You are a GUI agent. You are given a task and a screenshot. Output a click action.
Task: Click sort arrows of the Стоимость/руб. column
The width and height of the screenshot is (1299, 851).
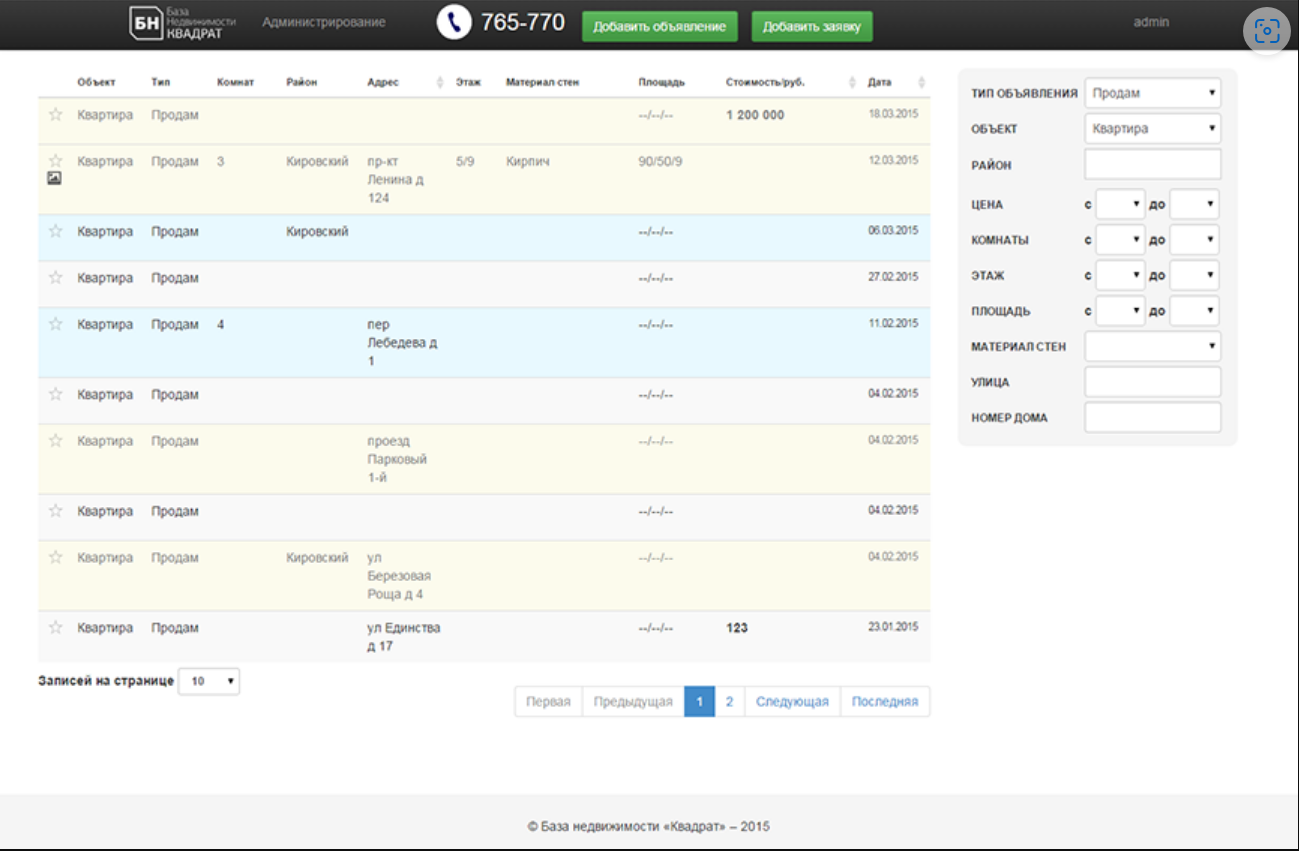click(852, 82)
